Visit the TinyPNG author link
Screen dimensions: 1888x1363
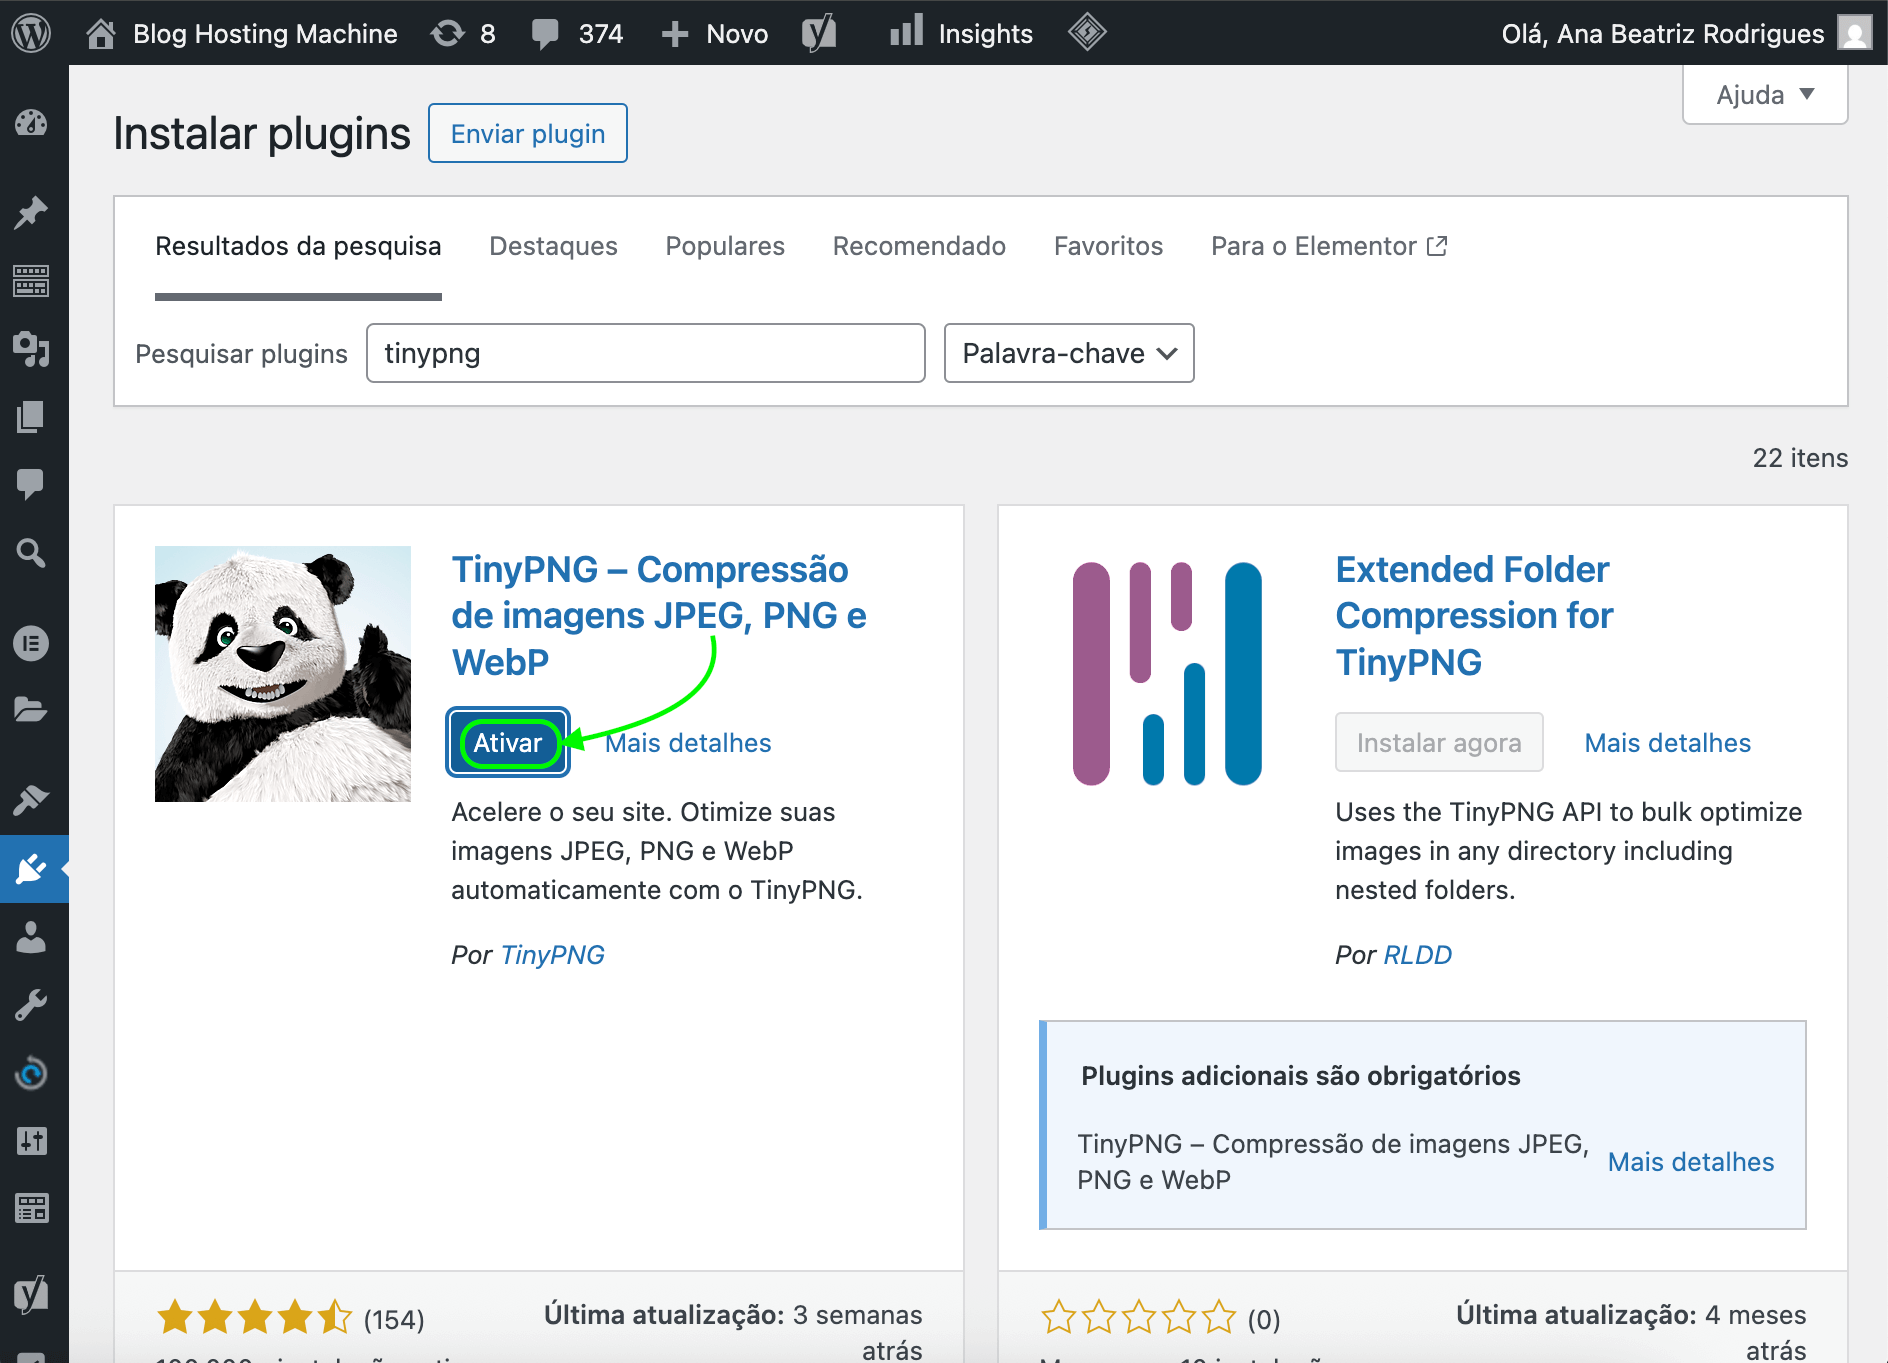pyautogui.click(x=552, y=955)
